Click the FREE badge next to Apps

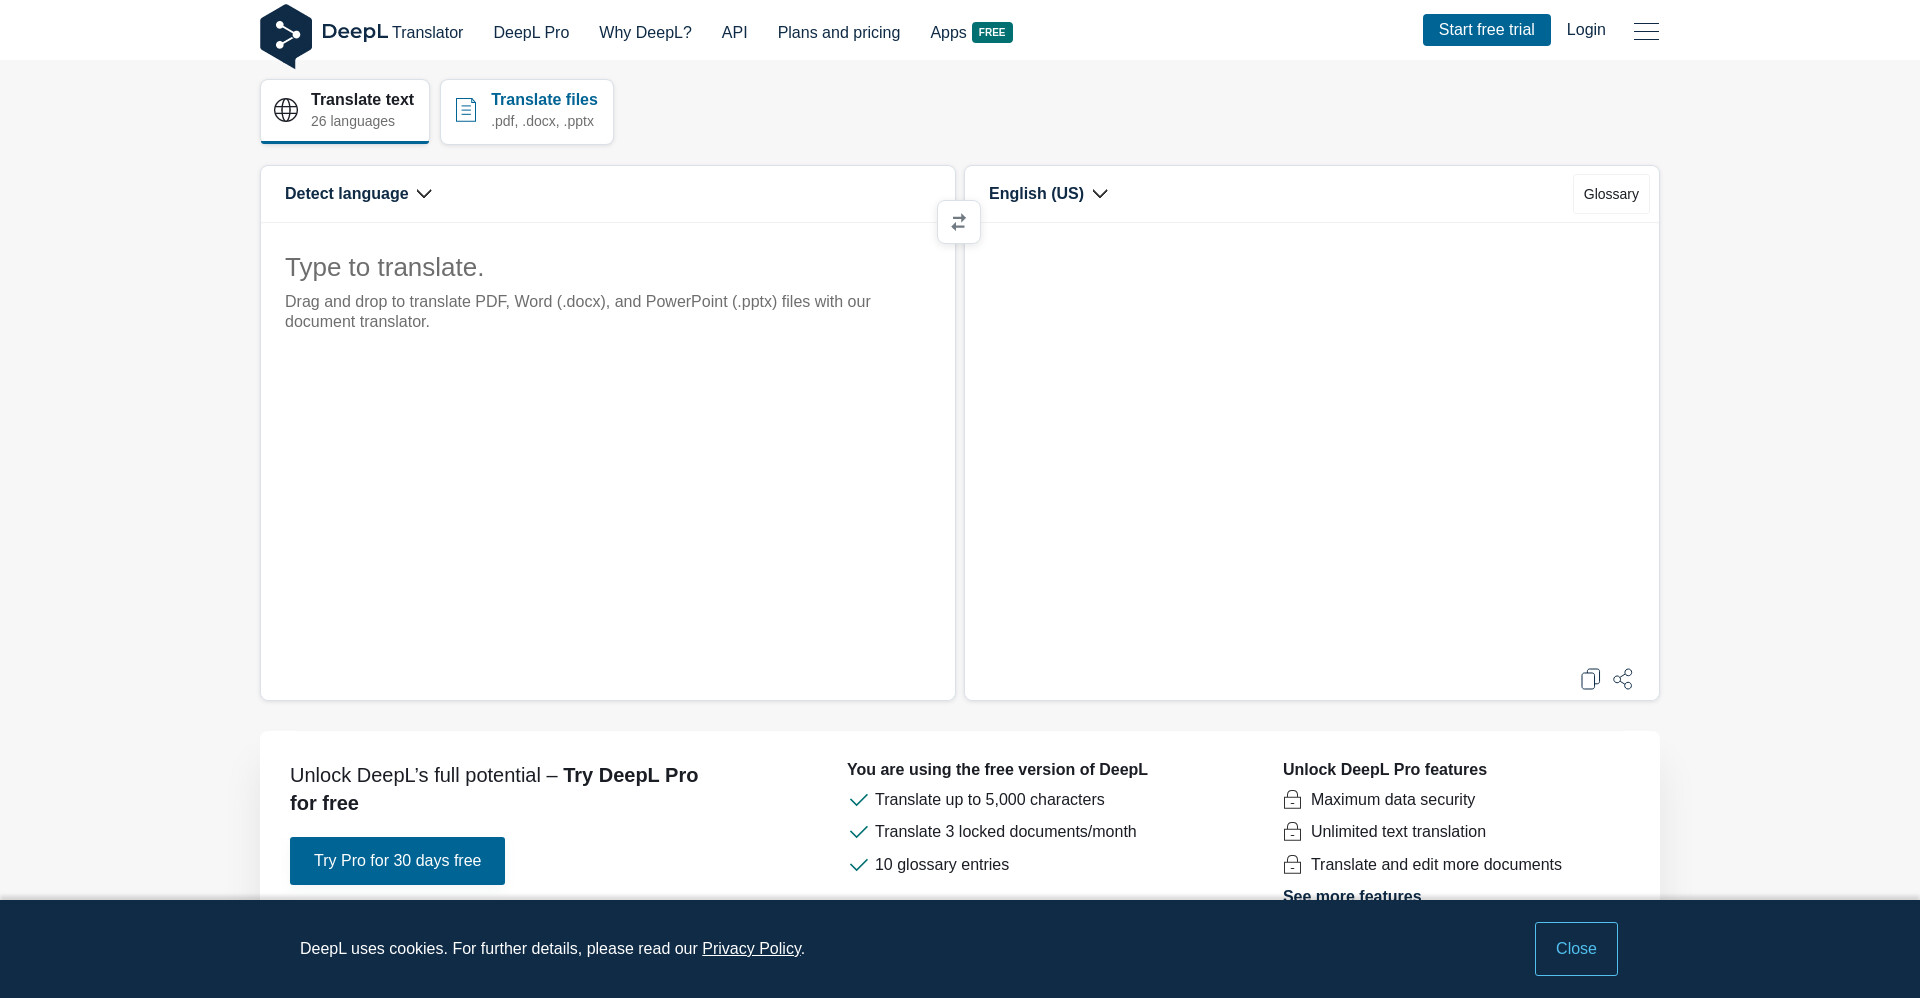(x=992, y=33)
